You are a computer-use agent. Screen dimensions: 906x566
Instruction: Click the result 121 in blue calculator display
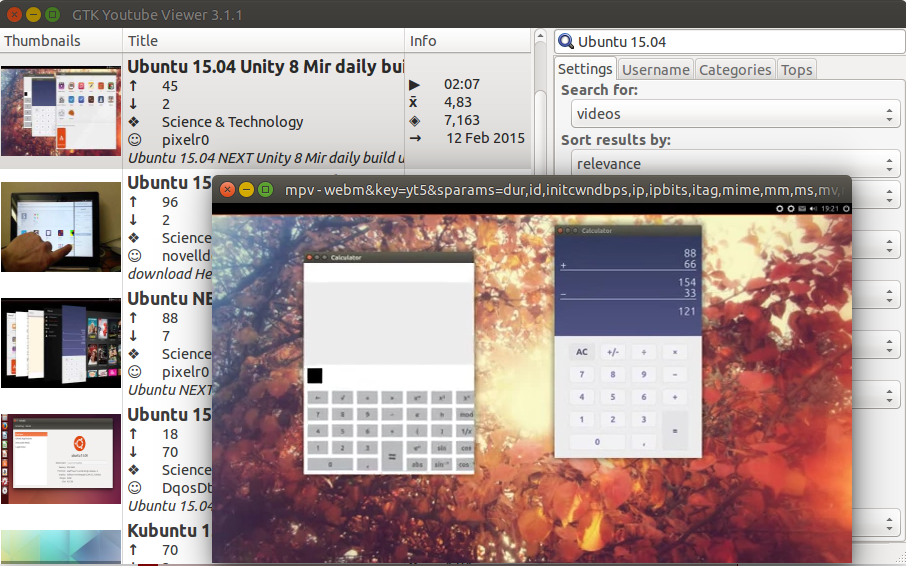[686, 311]
